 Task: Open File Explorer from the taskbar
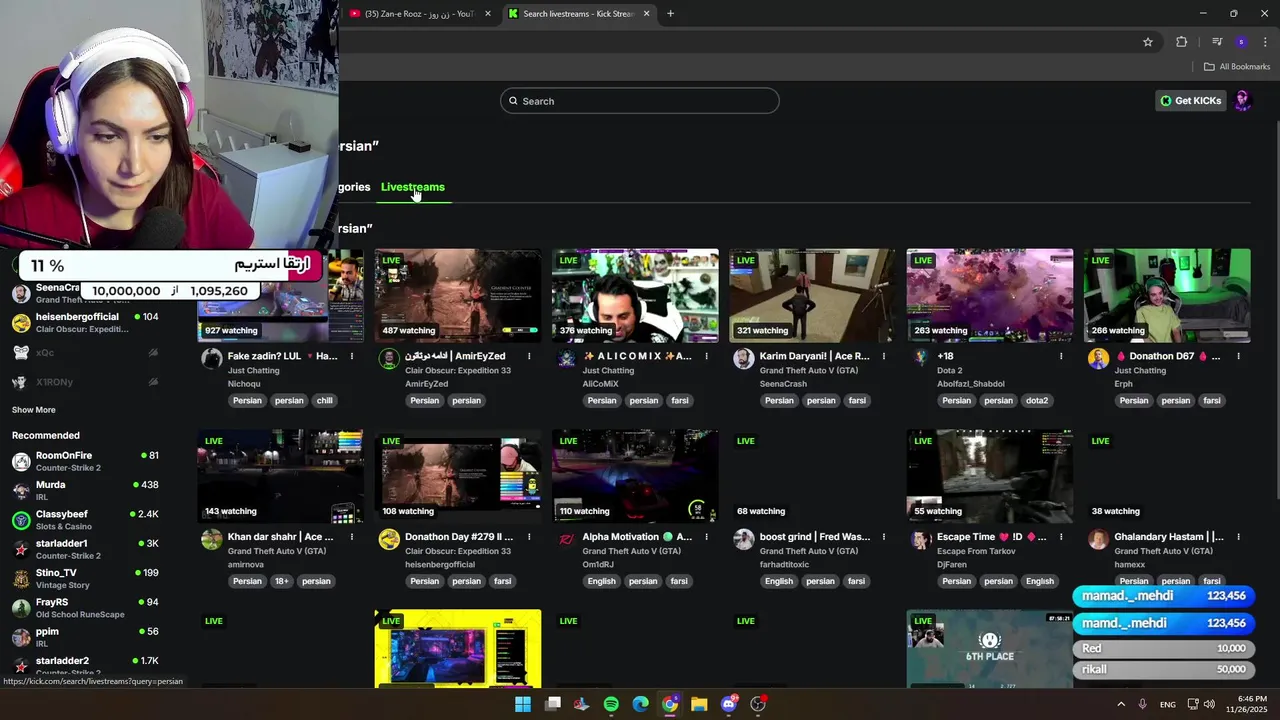(699, 704)
